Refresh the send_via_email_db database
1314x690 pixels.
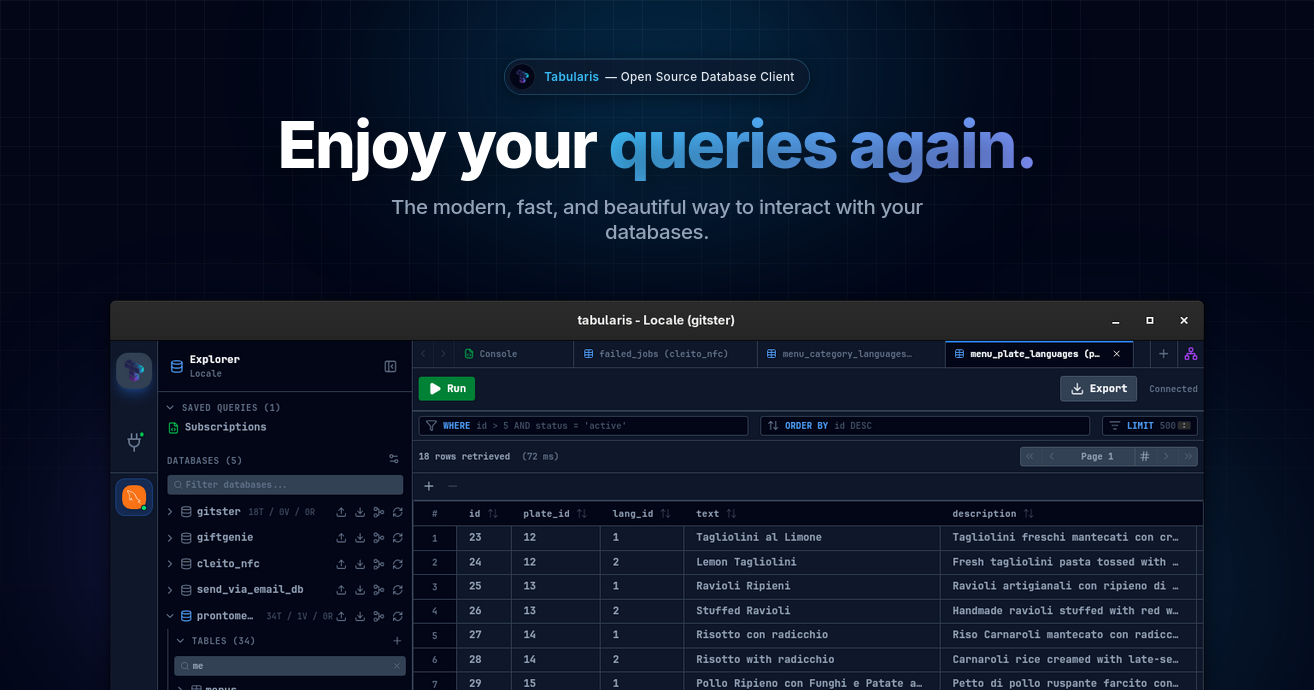click(x=398, y=590)
